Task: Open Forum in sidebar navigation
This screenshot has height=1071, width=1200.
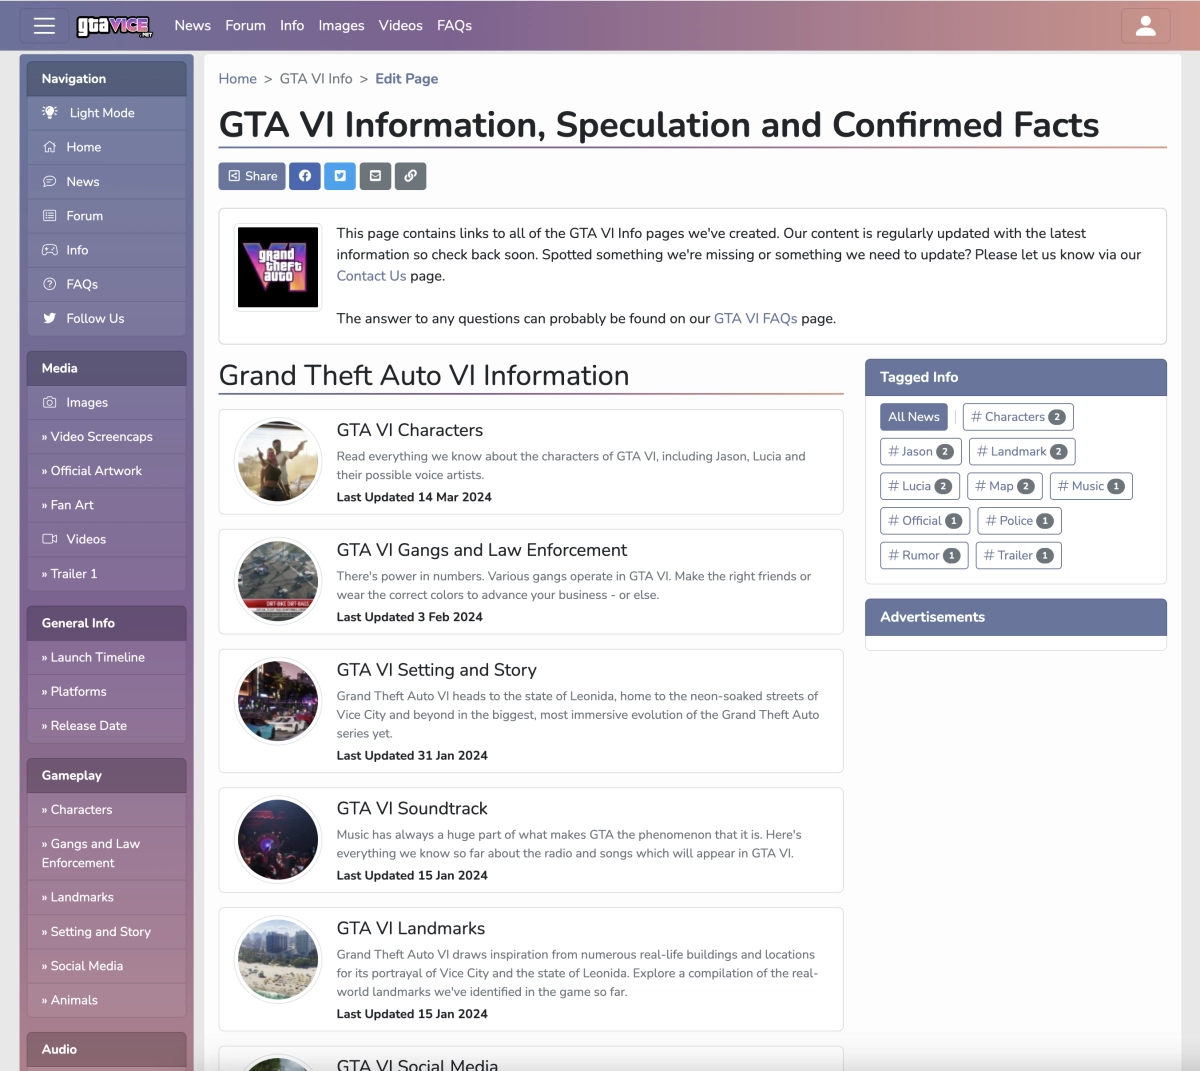Action: click(106, 216)
